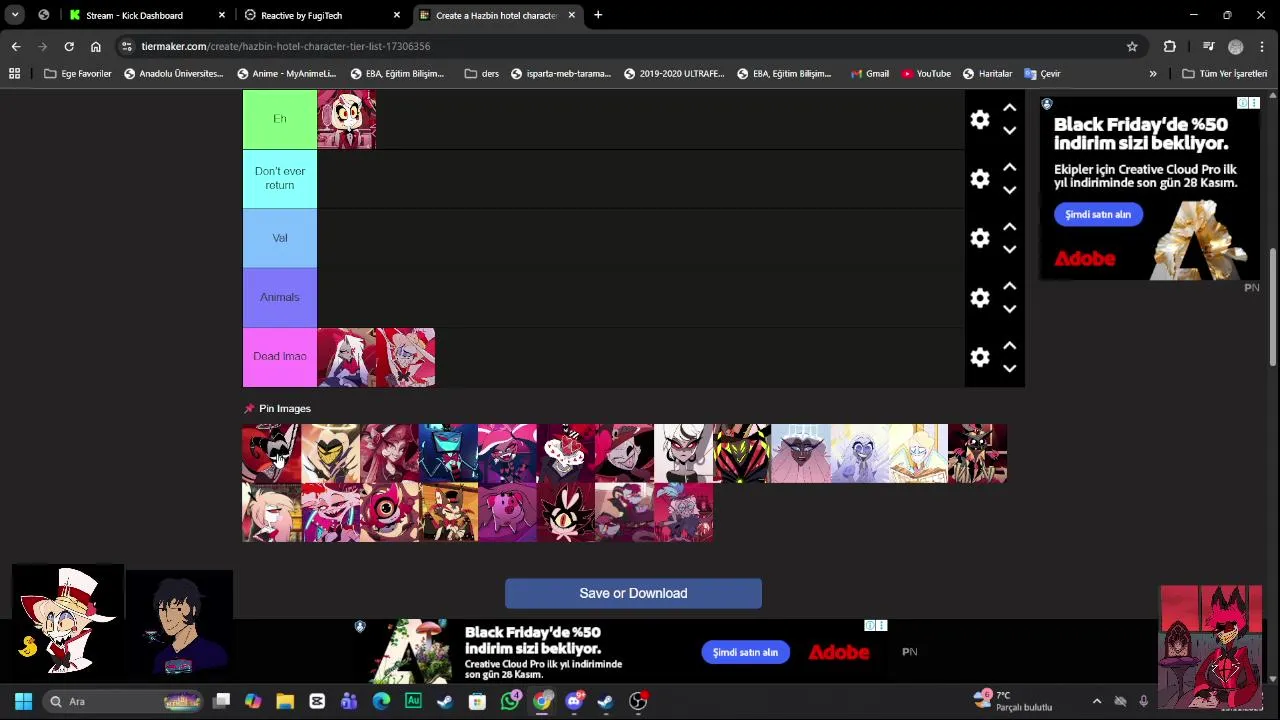Pick the black one-eyed cat thumbnail
Viewport: 1280px width, 720px height.
pos(566,512)
